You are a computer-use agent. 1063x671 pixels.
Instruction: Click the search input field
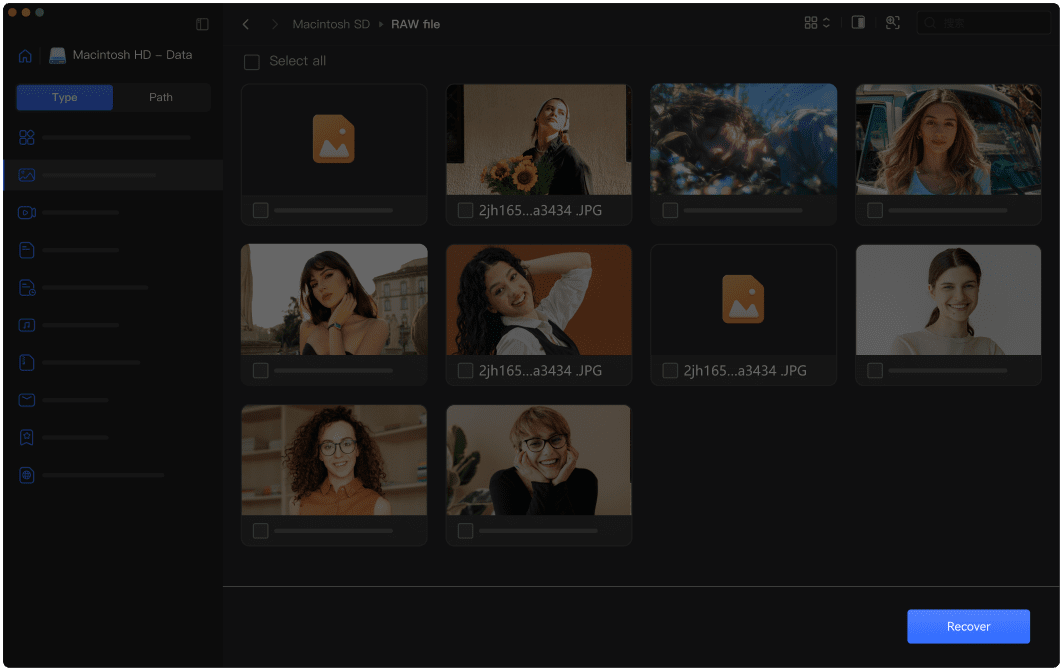click(x=990, y=23)
